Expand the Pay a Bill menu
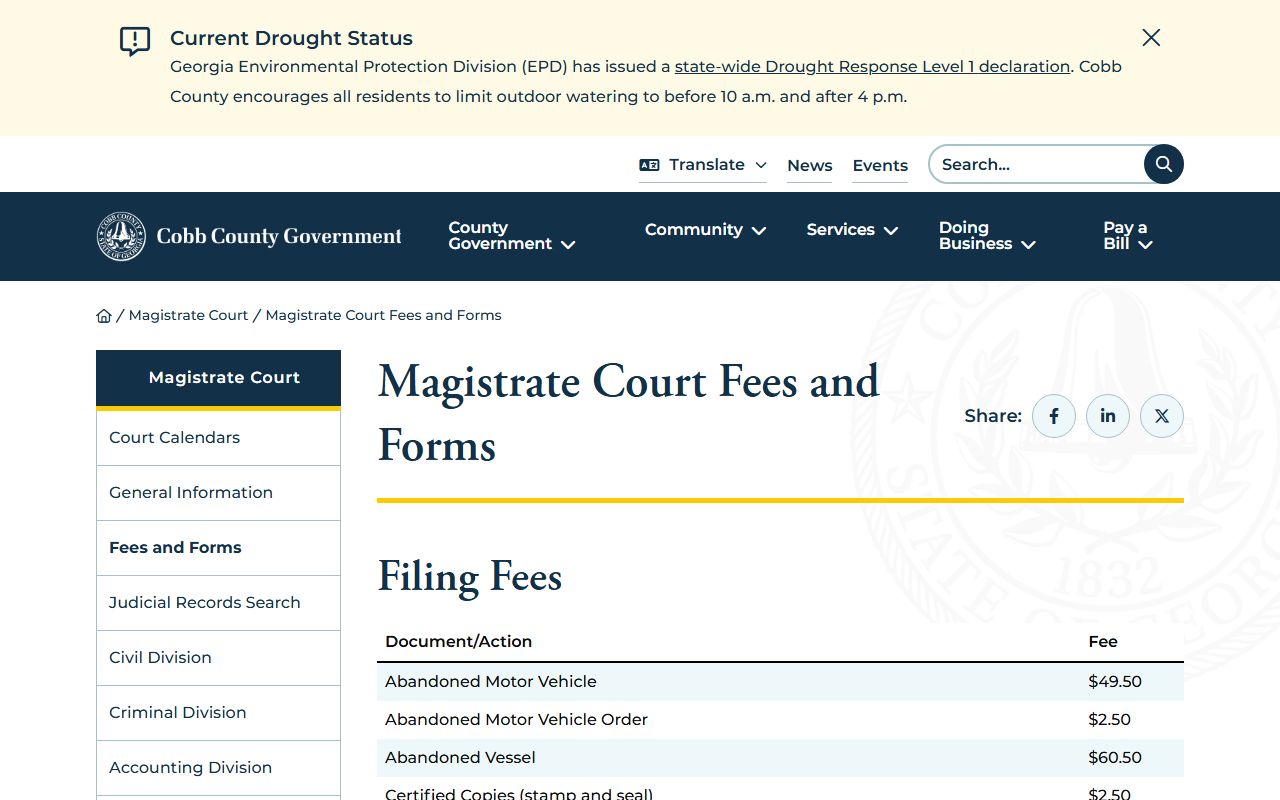Image resolution: width=1280 pixels, height=800 pixels. (1128, 236)
